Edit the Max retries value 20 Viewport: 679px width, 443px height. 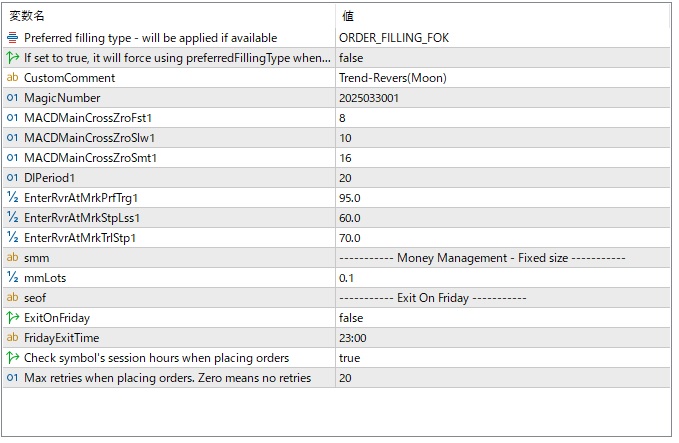click(345, 378)
